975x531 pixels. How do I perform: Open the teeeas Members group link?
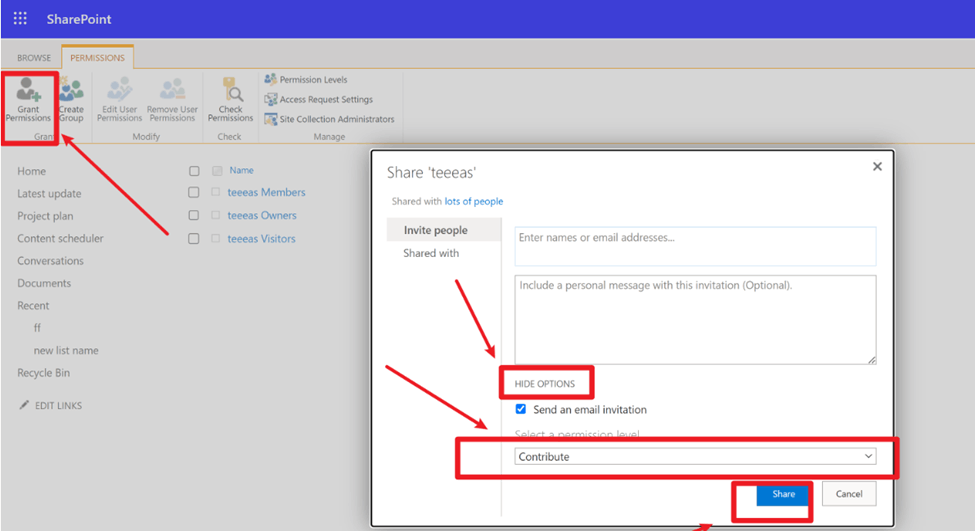[266, 193]
